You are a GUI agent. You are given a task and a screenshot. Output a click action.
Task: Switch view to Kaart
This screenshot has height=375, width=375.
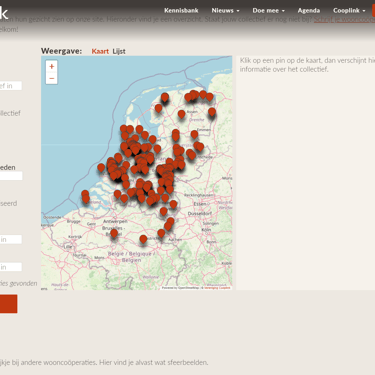point(100,51)
